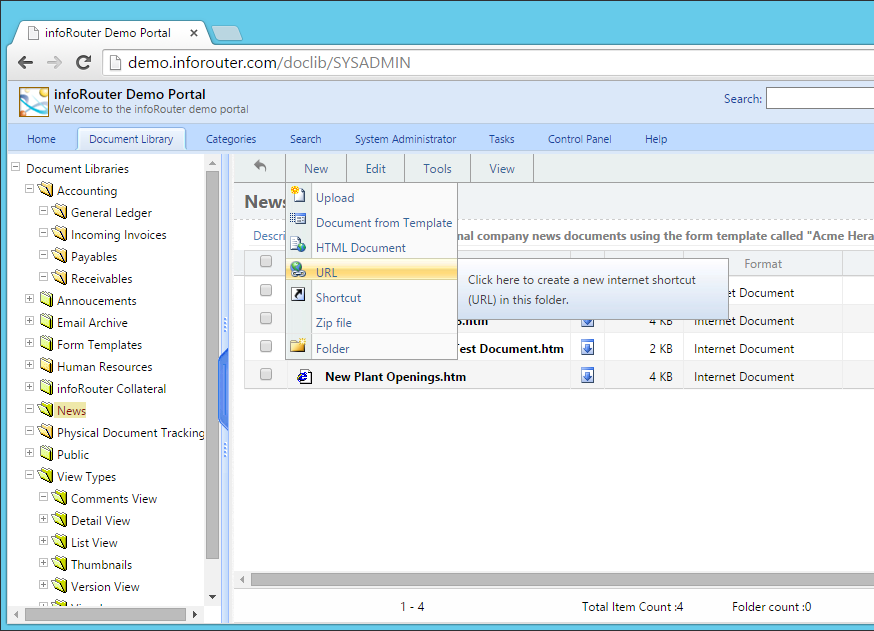
Task: Click the Format column header
Action: 763,264
